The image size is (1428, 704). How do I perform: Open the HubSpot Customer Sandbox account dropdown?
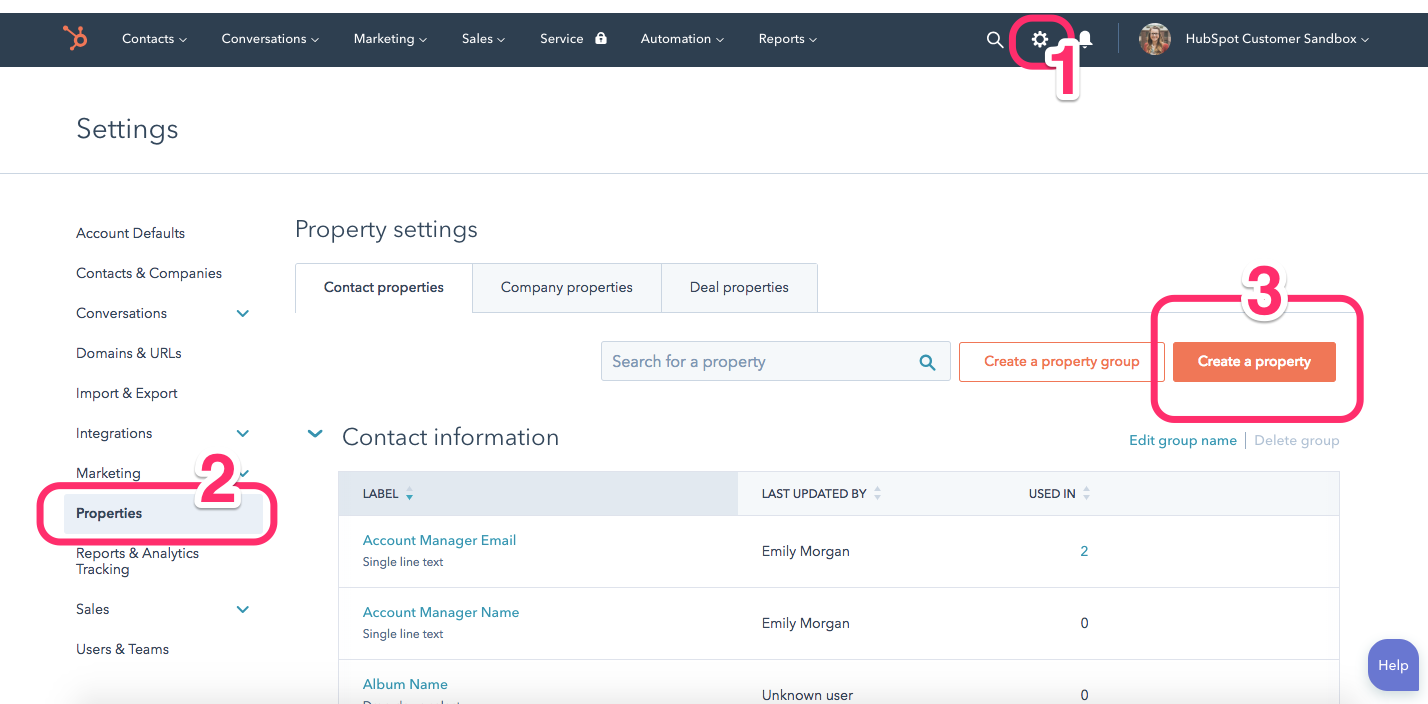pos(1277,39)
